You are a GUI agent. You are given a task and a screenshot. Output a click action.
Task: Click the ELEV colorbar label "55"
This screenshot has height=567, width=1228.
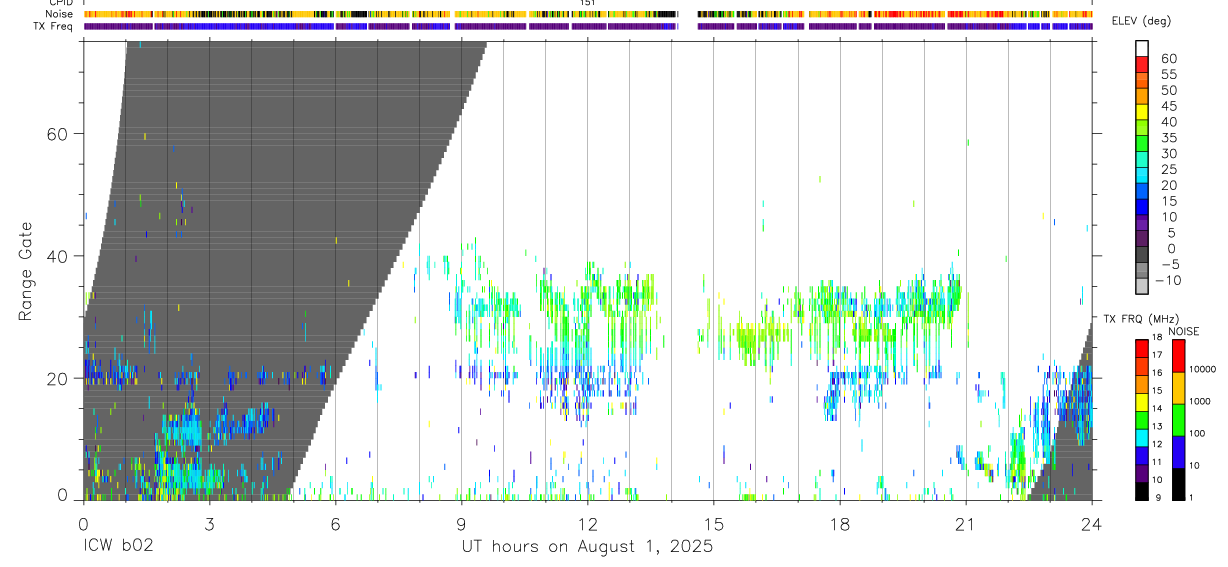pyautogui.click(x=1169, y=74)
